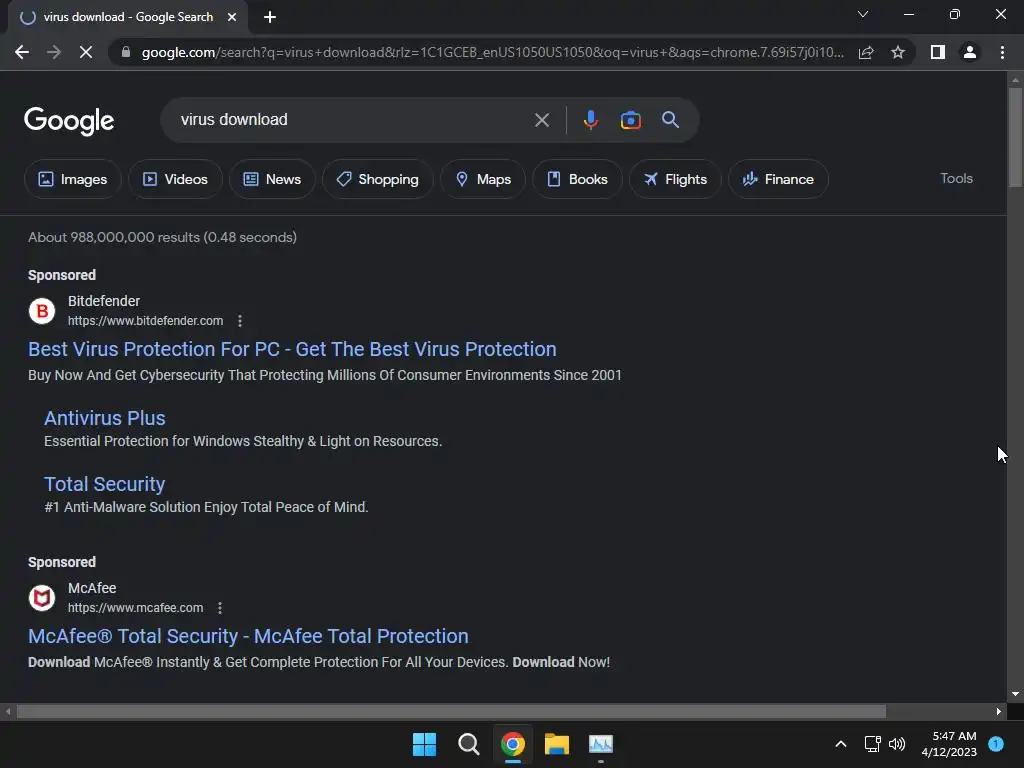Open the Flights filter
The width and height of the screenshot is (1024, 768).
point(675,179)
